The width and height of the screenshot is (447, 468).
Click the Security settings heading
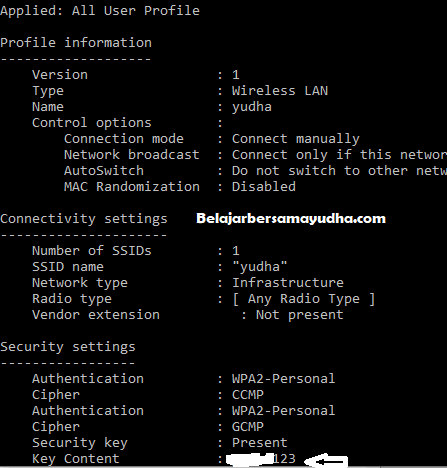(x=68, y=347)
